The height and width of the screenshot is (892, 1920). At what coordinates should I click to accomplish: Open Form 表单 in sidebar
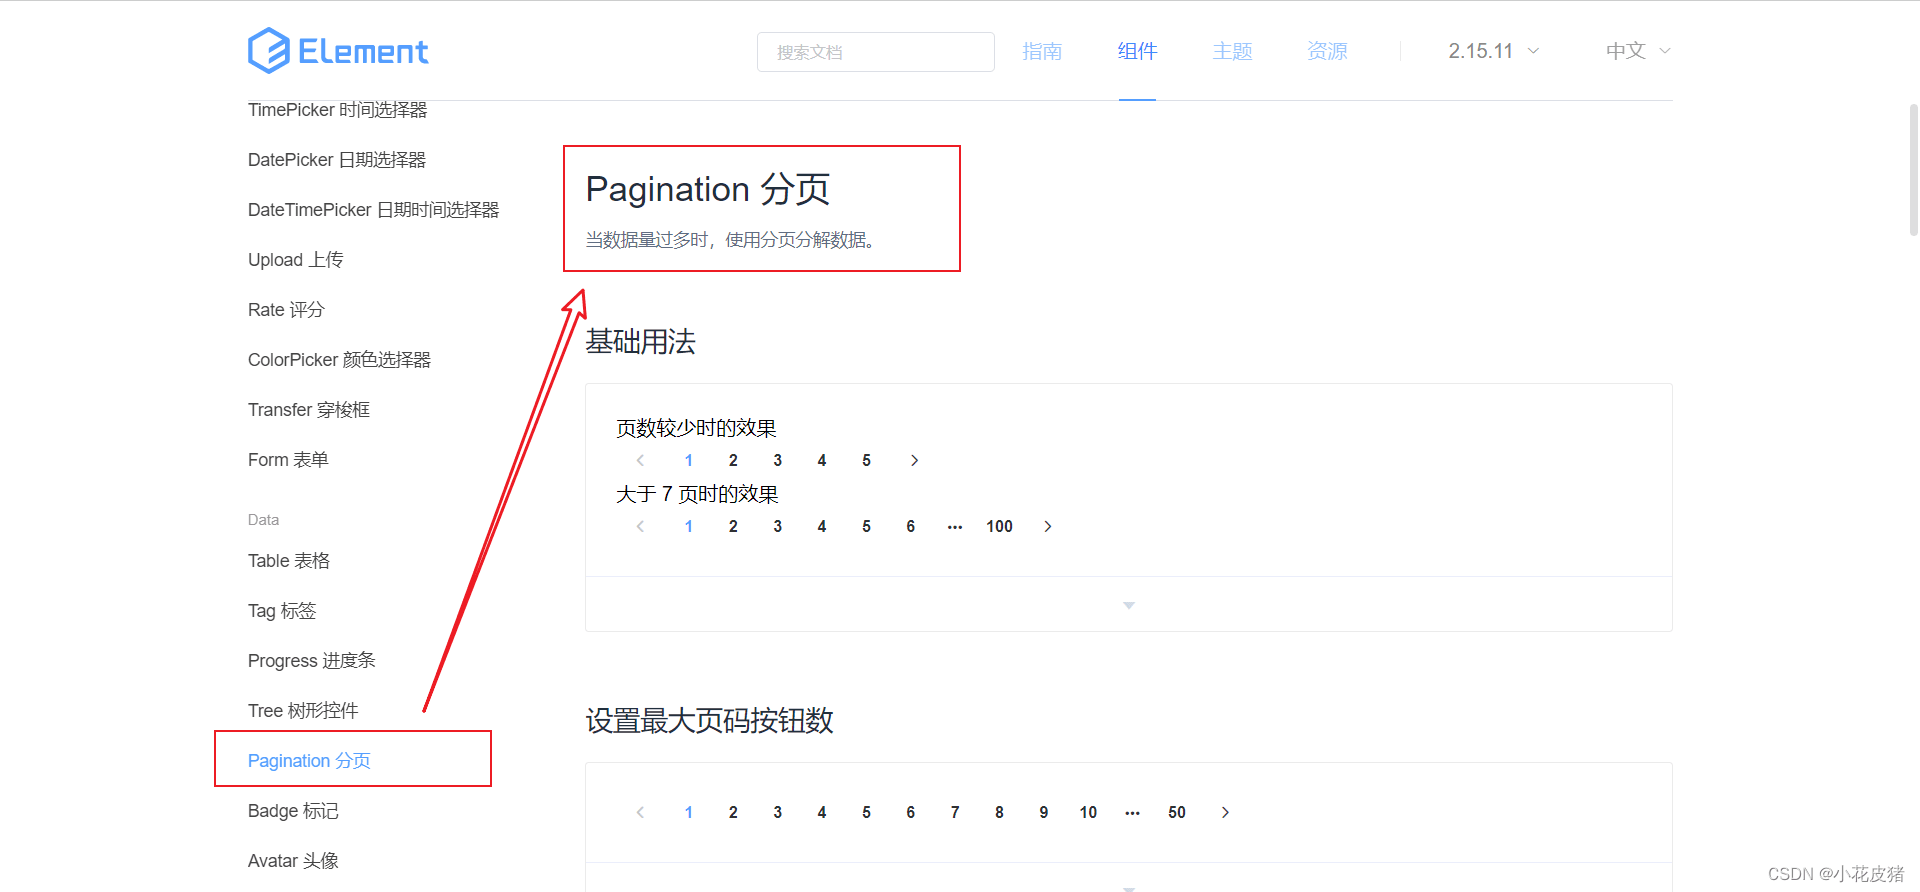289,460
